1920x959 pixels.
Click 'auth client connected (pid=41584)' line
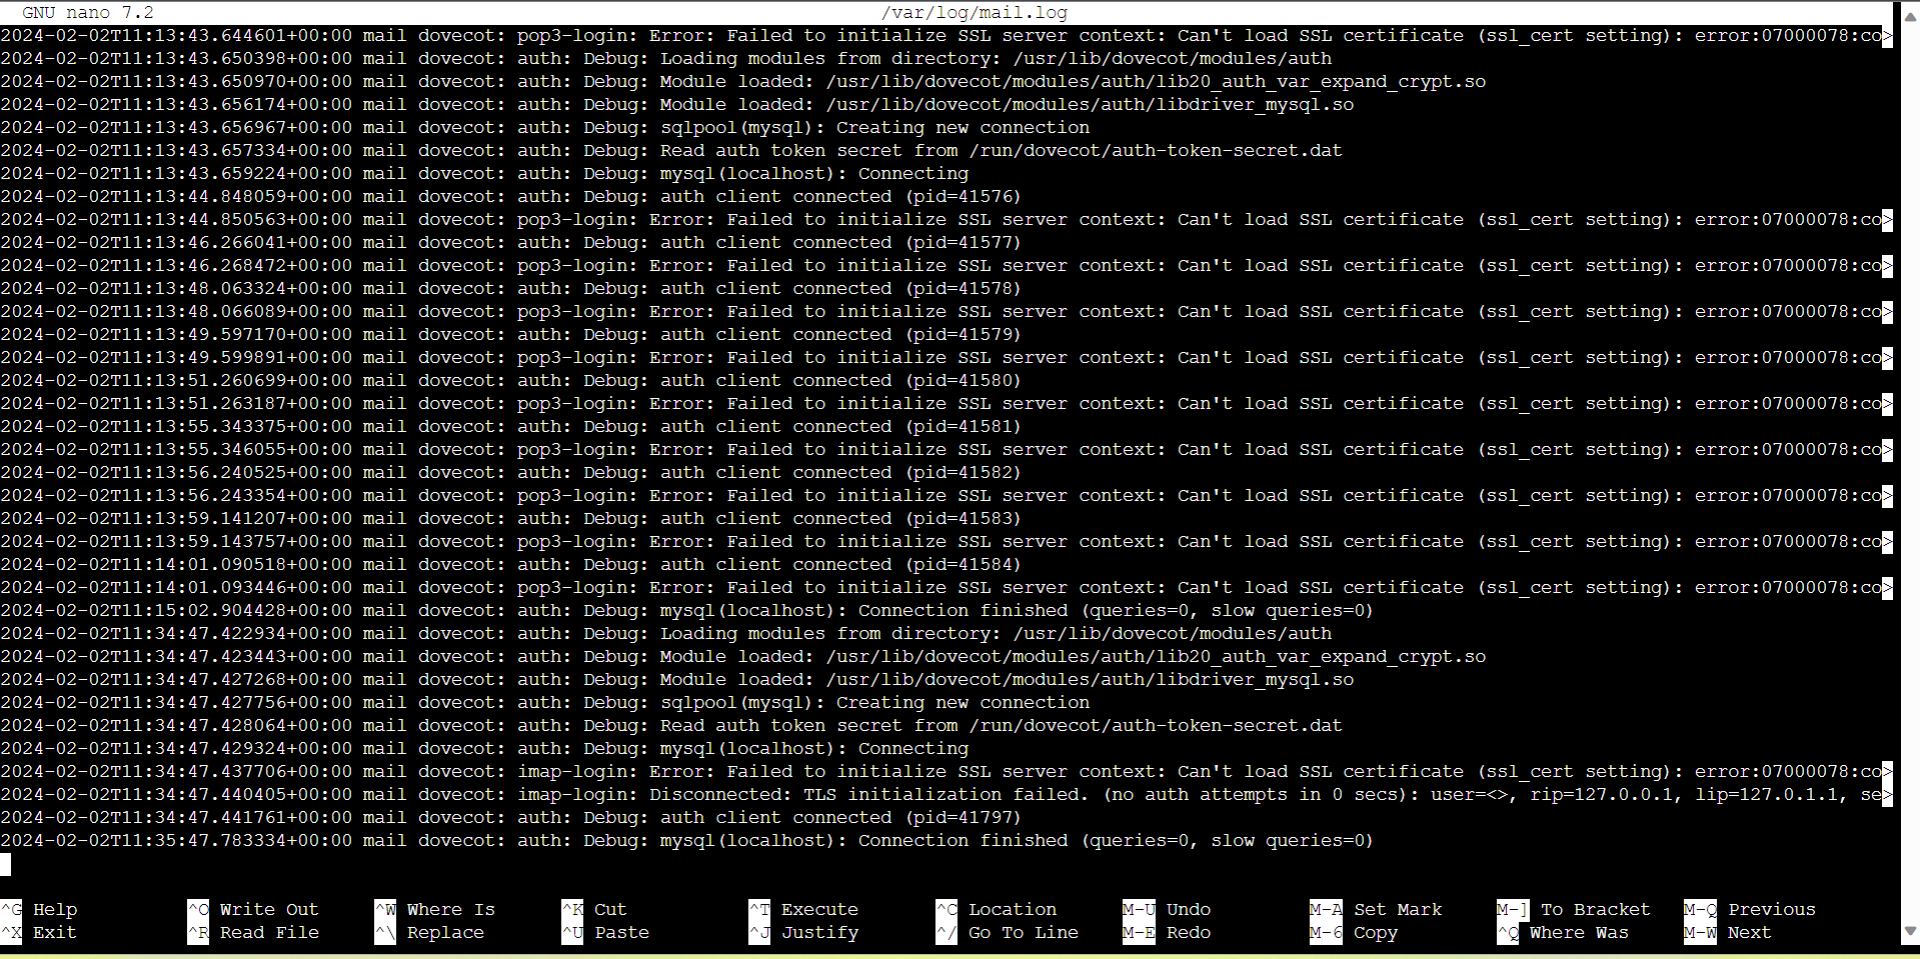(510, 565)
